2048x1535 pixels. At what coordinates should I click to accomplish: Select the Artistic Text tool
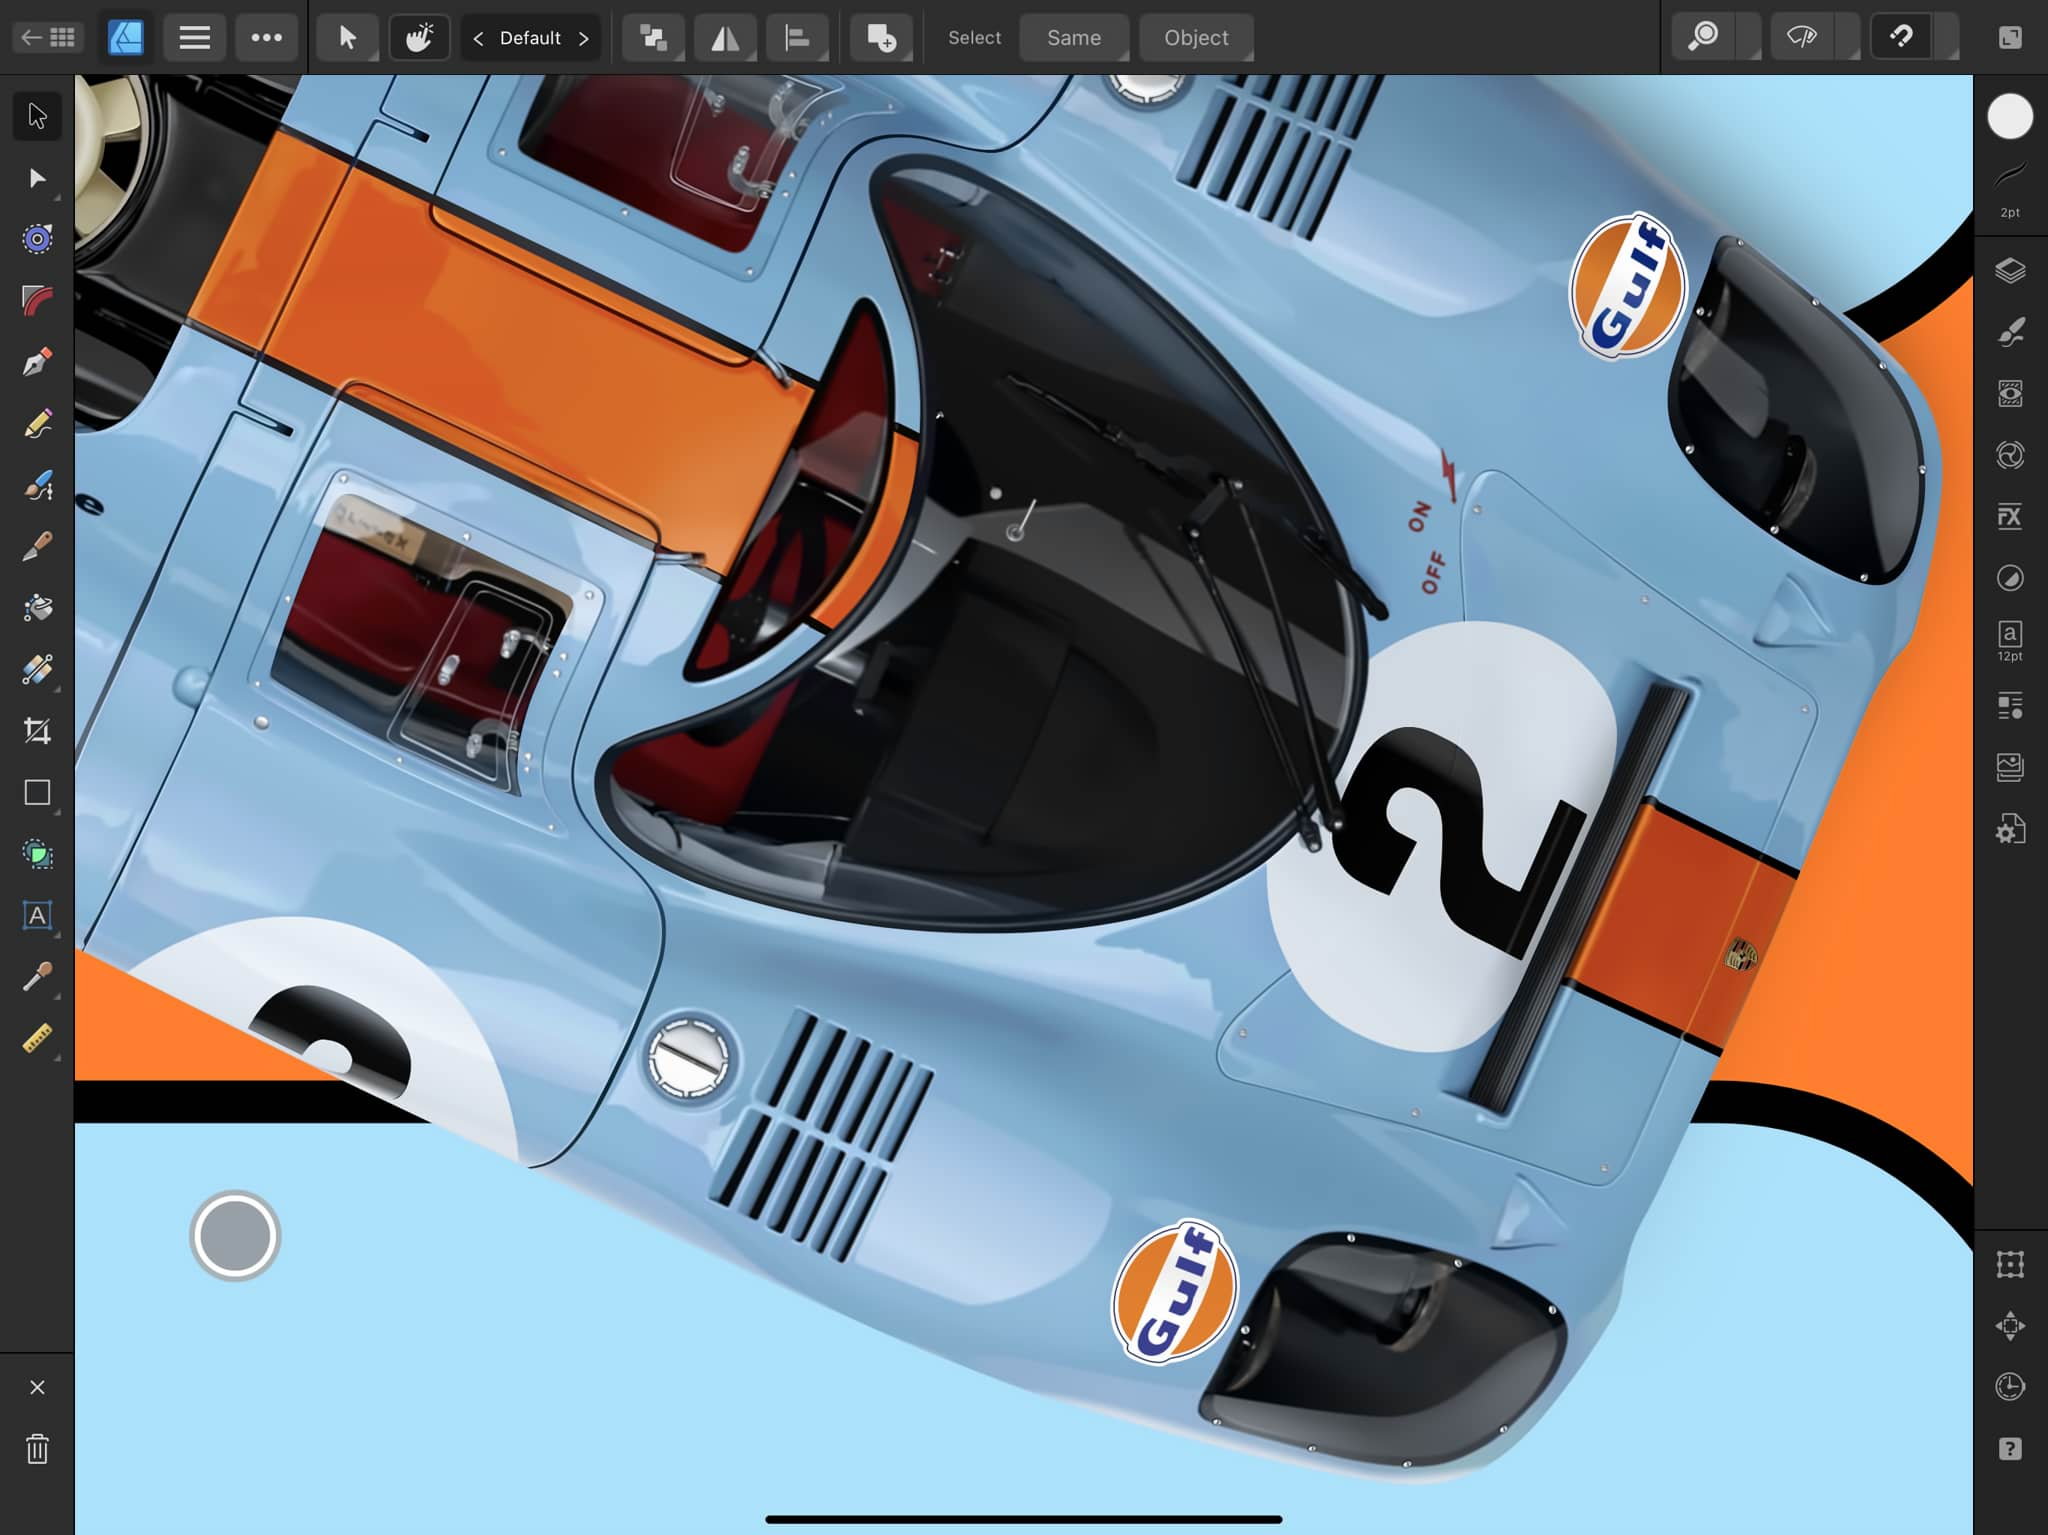pos(37,915)
